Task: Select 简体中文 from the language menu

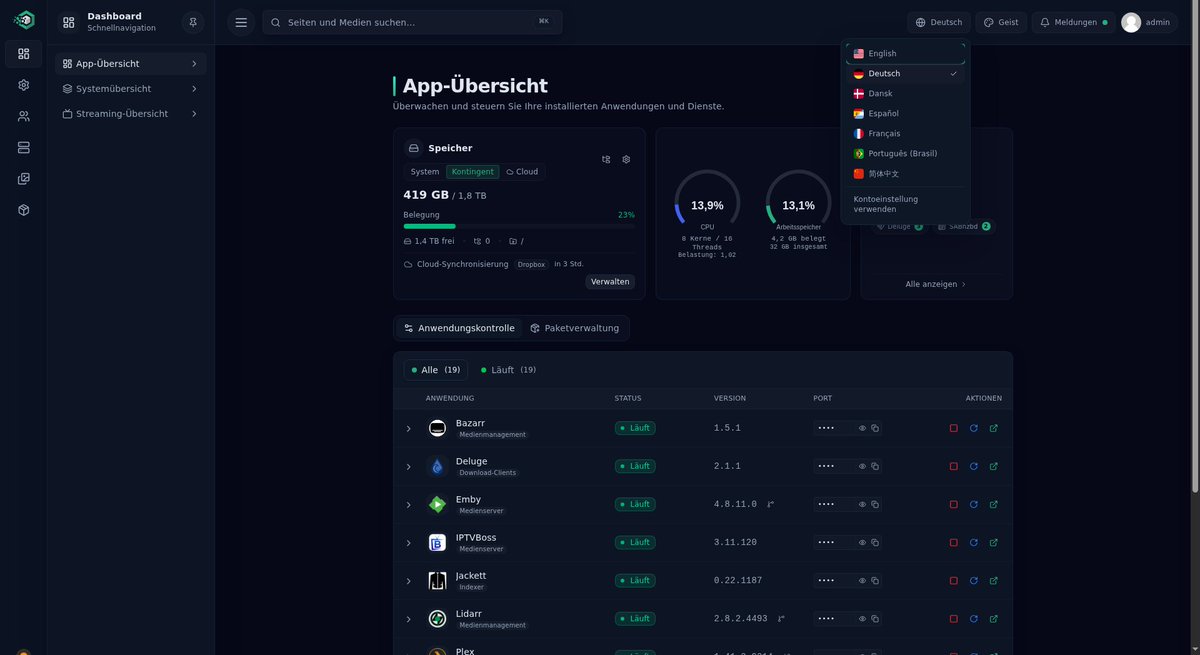Action: (x=906, y=174)
